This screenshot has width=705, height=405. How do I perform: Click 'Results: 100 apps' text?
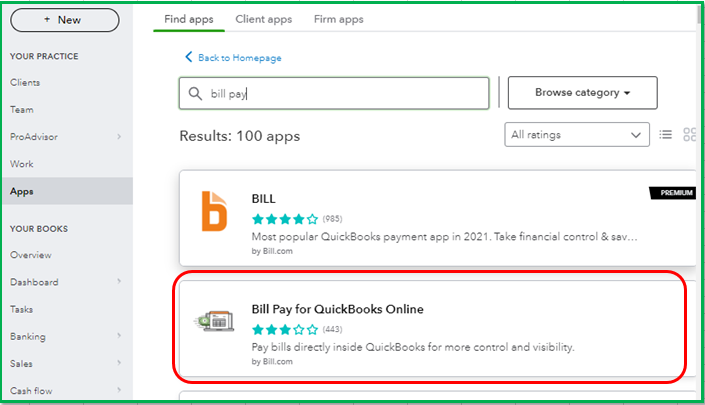pyautogui.click(x=240, y=136)
